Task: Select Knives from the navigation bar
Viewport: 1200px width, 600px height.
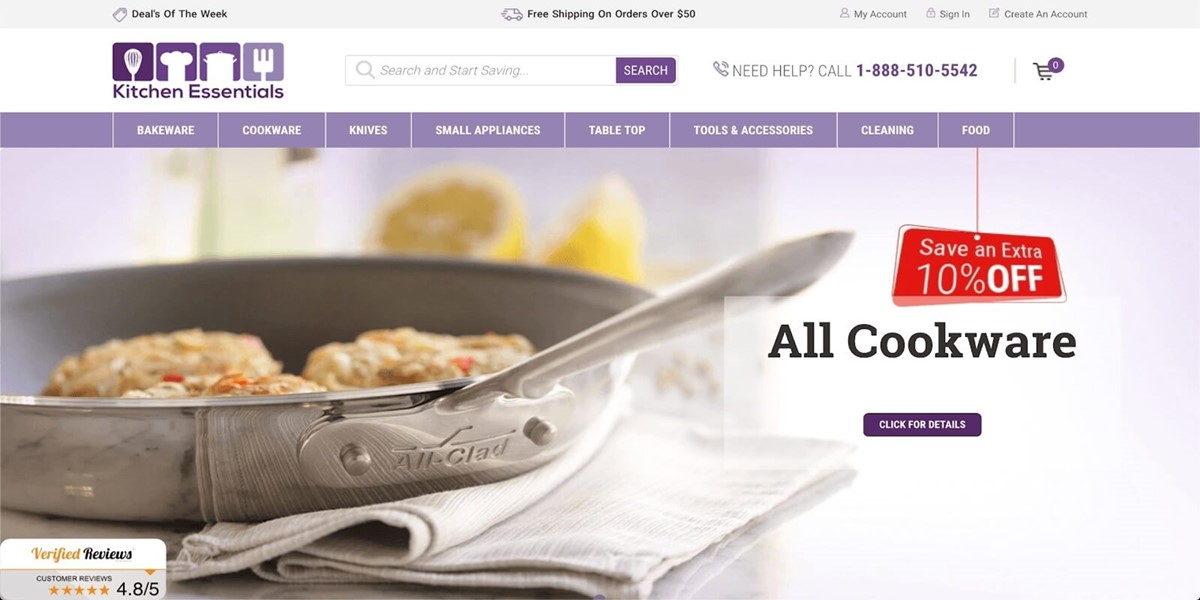Action: click(x=368, y=130)
